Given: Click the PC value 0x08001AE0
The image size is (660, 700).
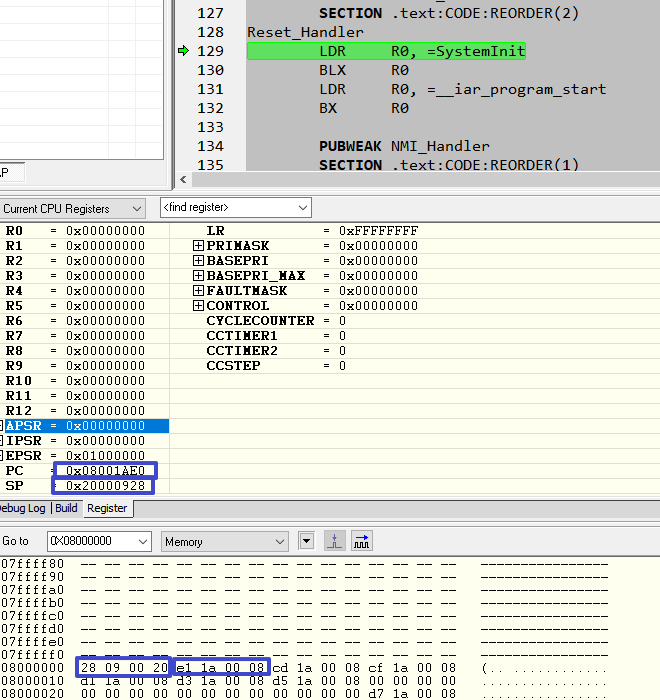Looking at the screenshot, I should click(105, 471).
